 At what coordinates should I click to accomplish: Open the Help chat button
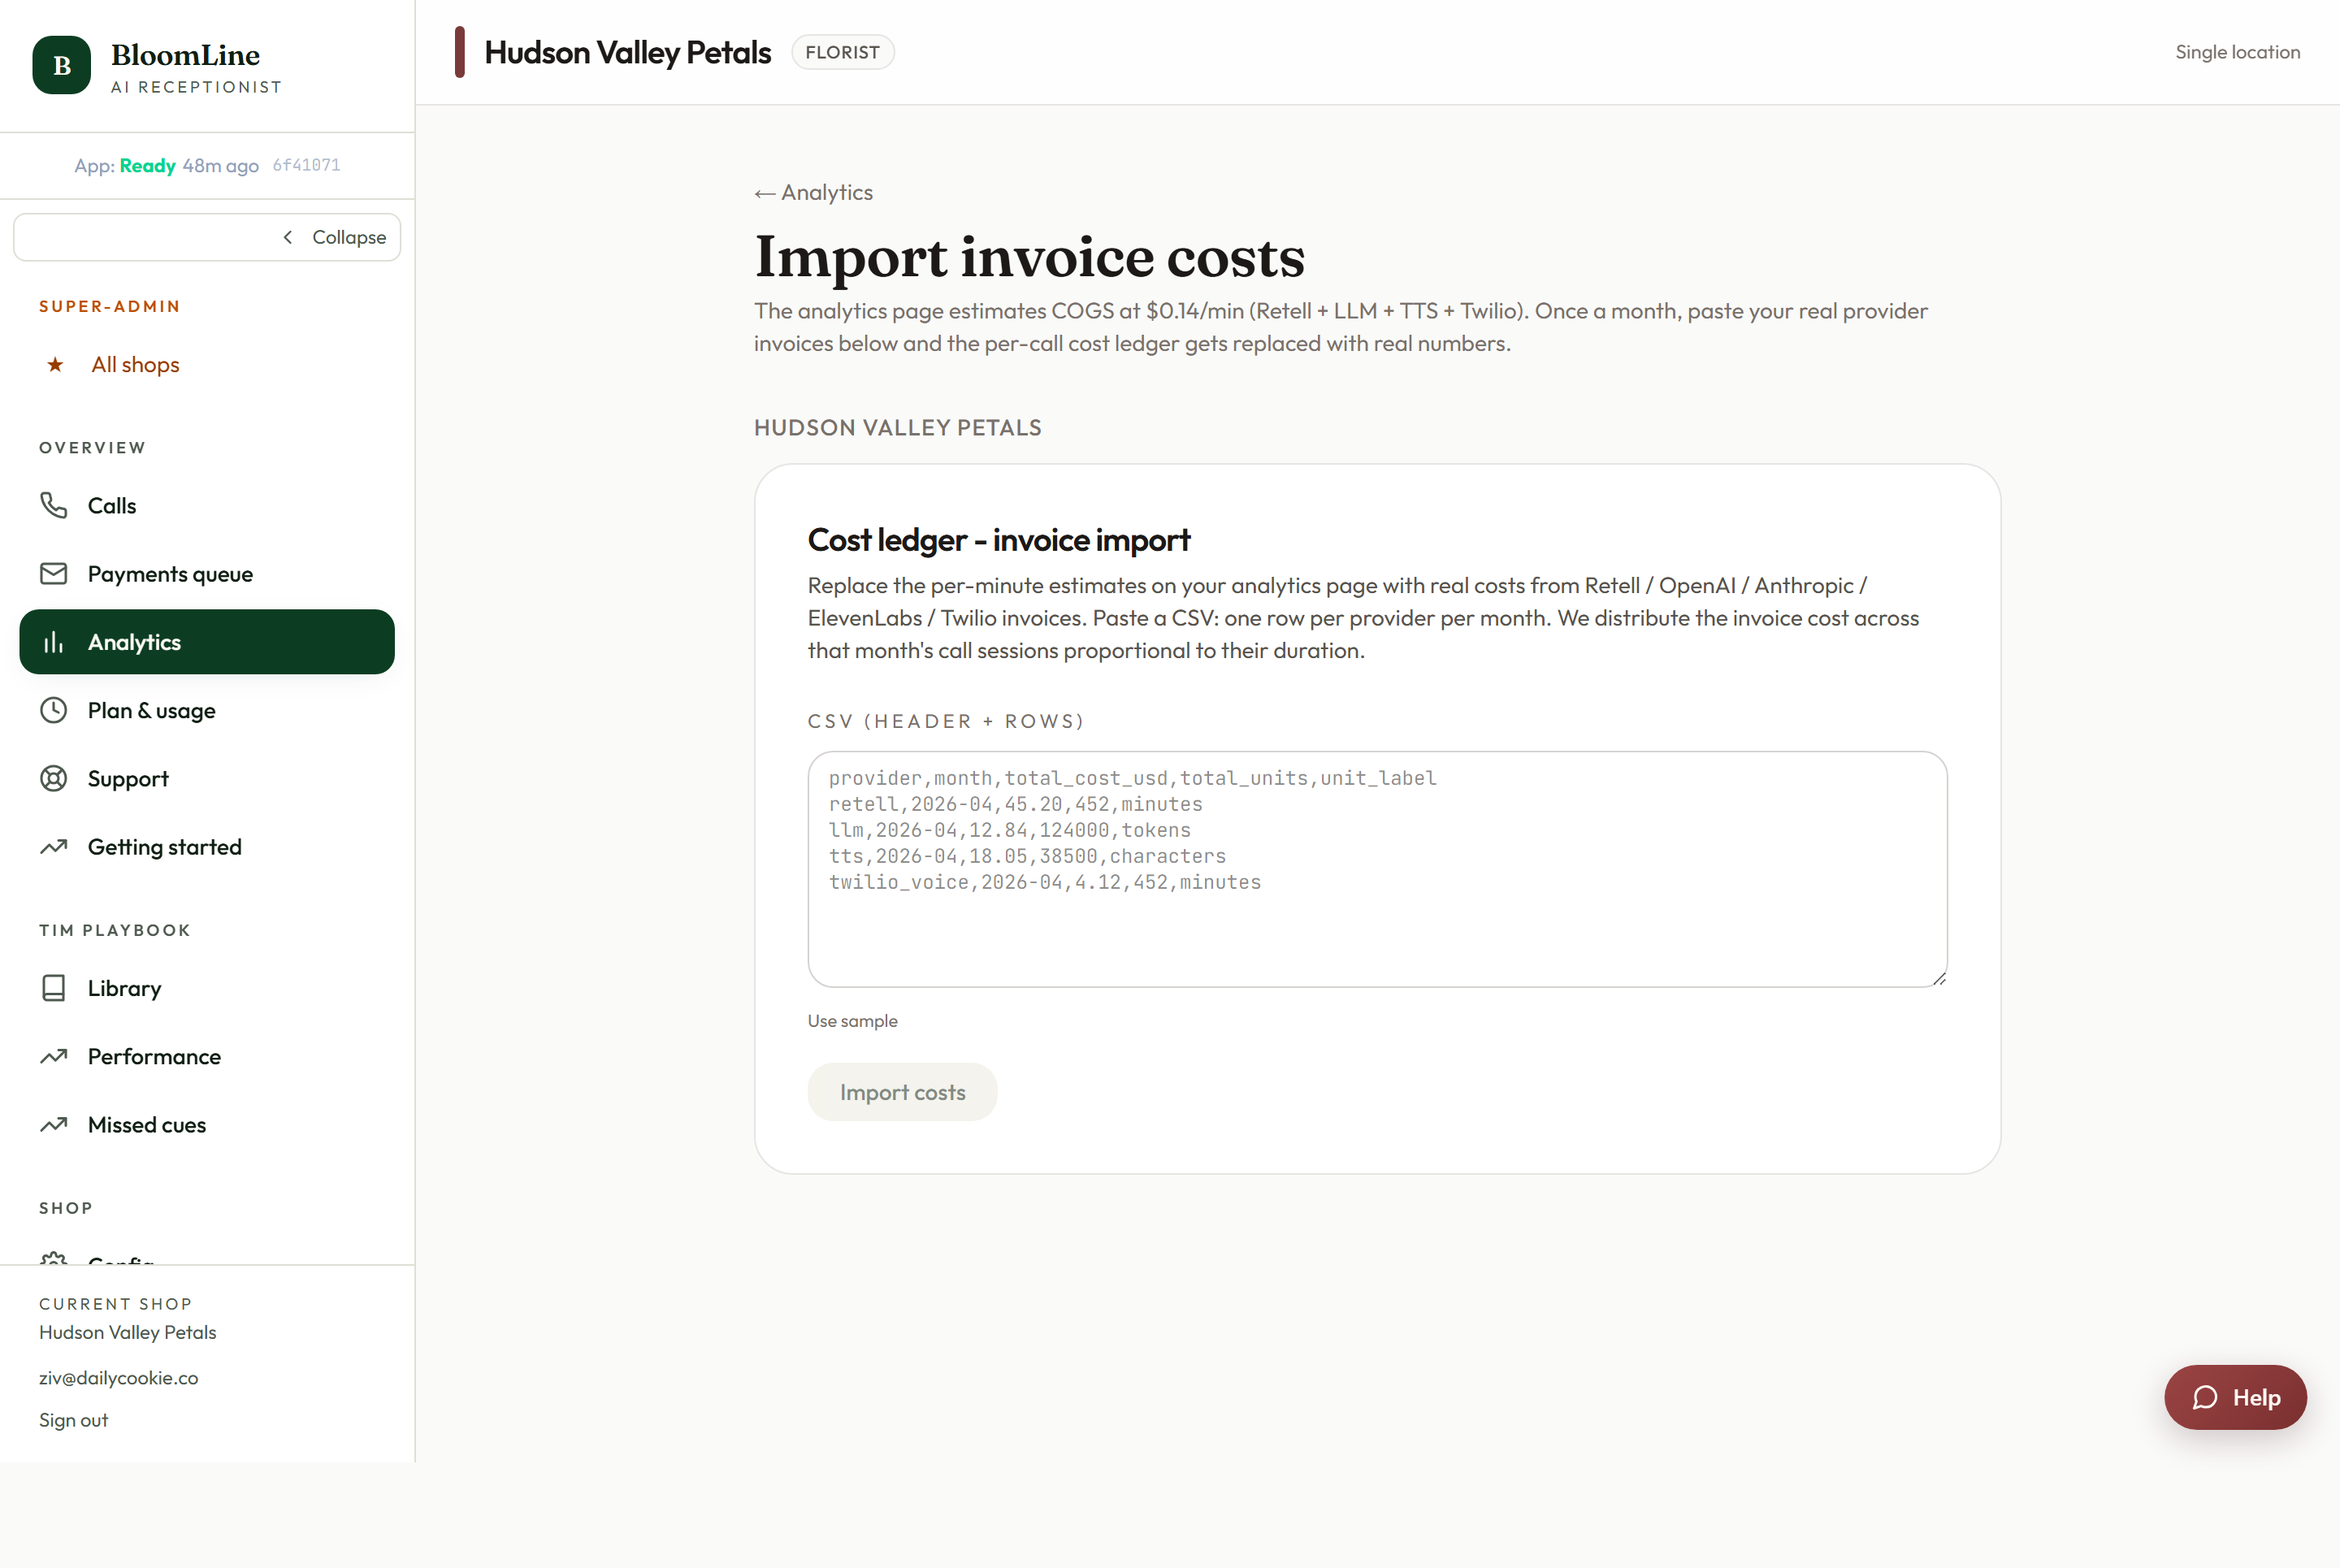(x=2235, y=1397)
